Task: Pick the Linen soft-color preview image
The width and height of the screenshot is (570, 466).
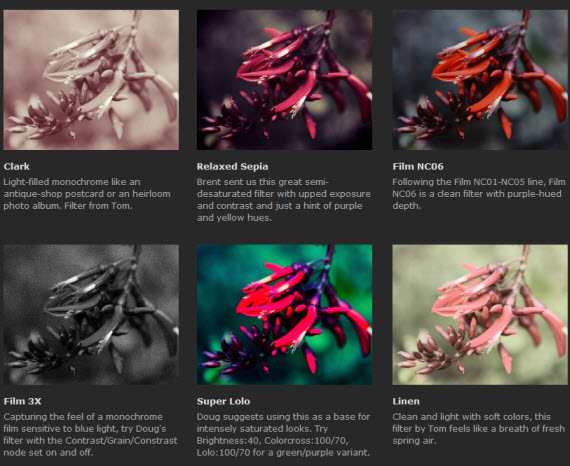Action: click(x=480, y=314)
